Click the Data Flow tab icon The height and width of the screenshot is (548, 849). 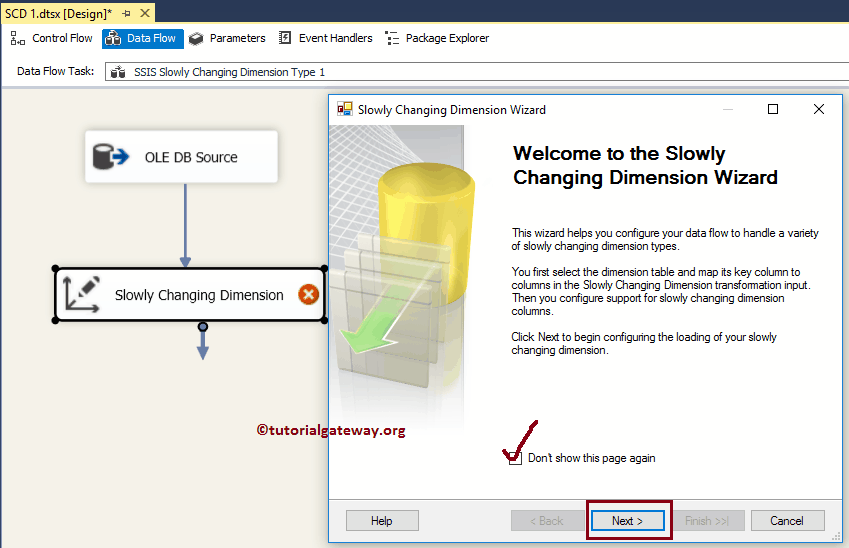click(x=113, y=38)
